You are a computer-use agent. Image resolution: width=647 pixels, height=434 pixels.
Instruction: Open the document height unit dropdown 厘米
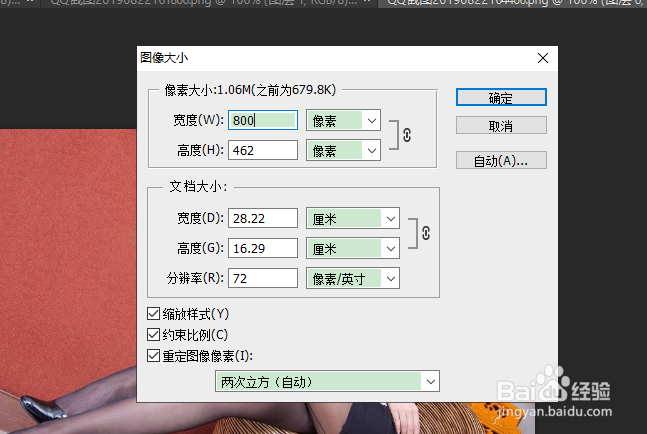353,248
